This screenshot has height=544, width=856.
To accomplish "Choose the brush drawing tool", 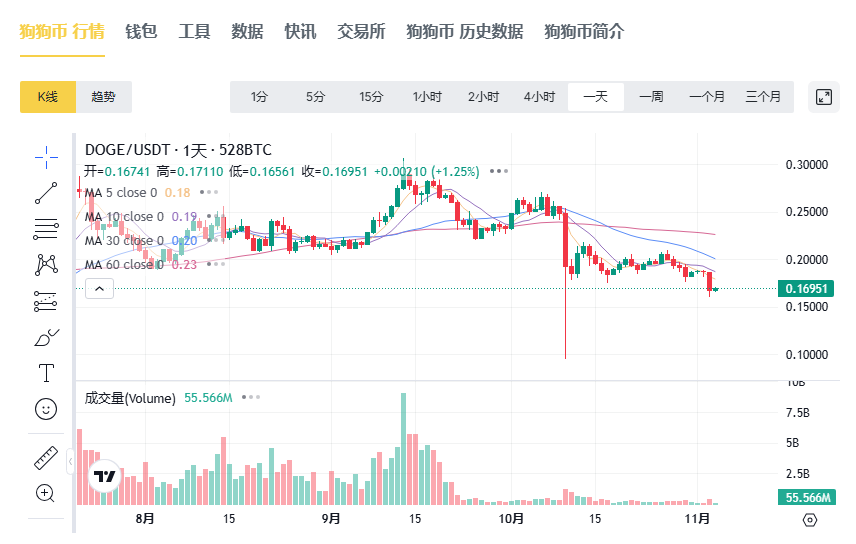I will (x=46, y=337).
